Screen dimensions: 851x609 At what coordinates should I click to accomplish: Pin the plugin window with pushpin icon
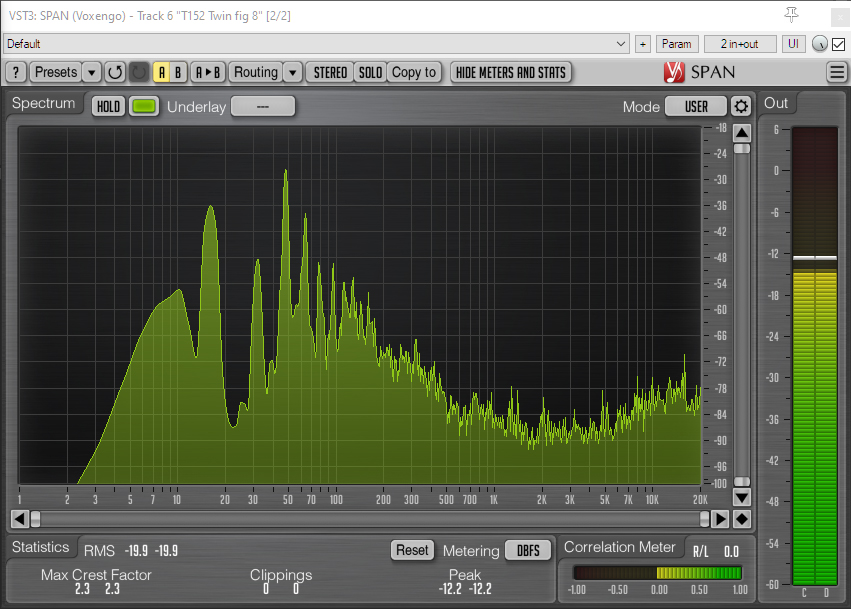pos(791,14)
